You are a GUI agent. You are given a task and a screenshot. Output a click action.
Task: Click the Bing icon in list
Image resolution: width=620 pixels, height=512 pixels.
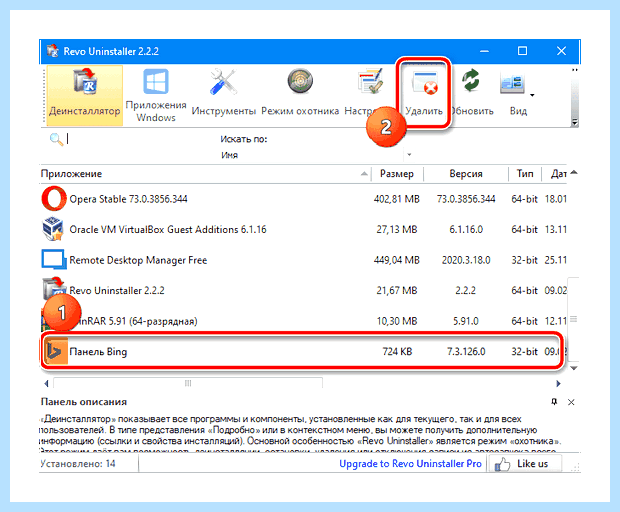[55, 351]
